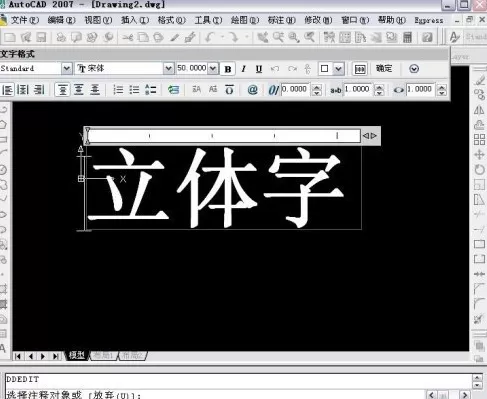This screenshot has width=487, height=399.
Task: Open the 帮助 menu
Action: coord(392,20)
